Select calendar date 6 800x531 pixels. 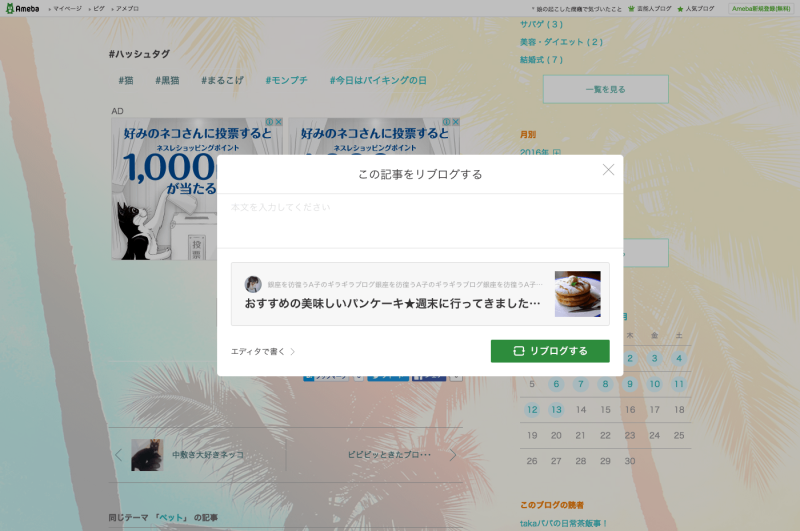(556, 384)
